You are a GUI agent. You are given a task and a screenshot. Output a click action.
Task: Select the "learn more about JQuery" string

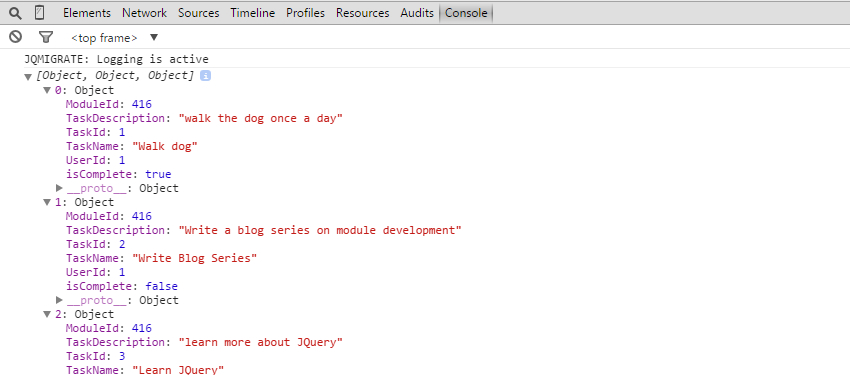pyautogui.click(x=261, y=342)
